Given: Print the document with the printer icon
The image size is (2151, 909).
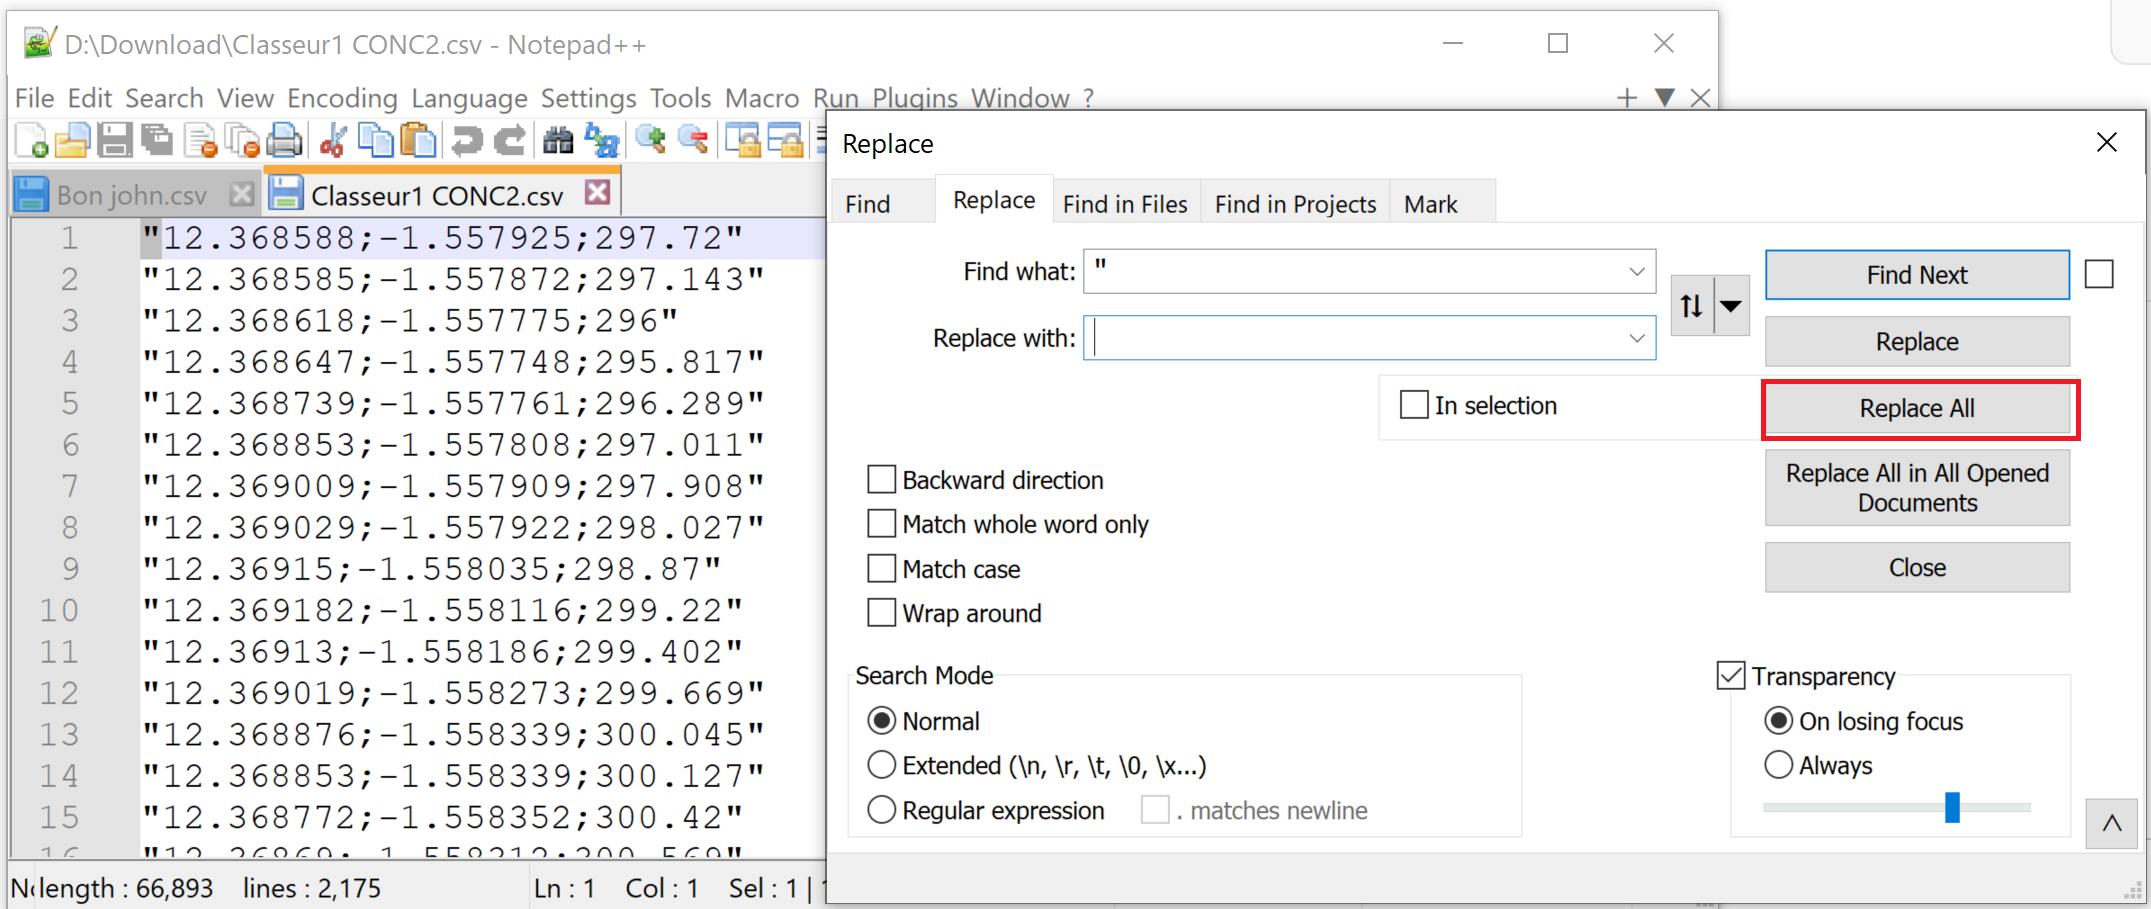Looking at the screenshot, I should (285, 141).
